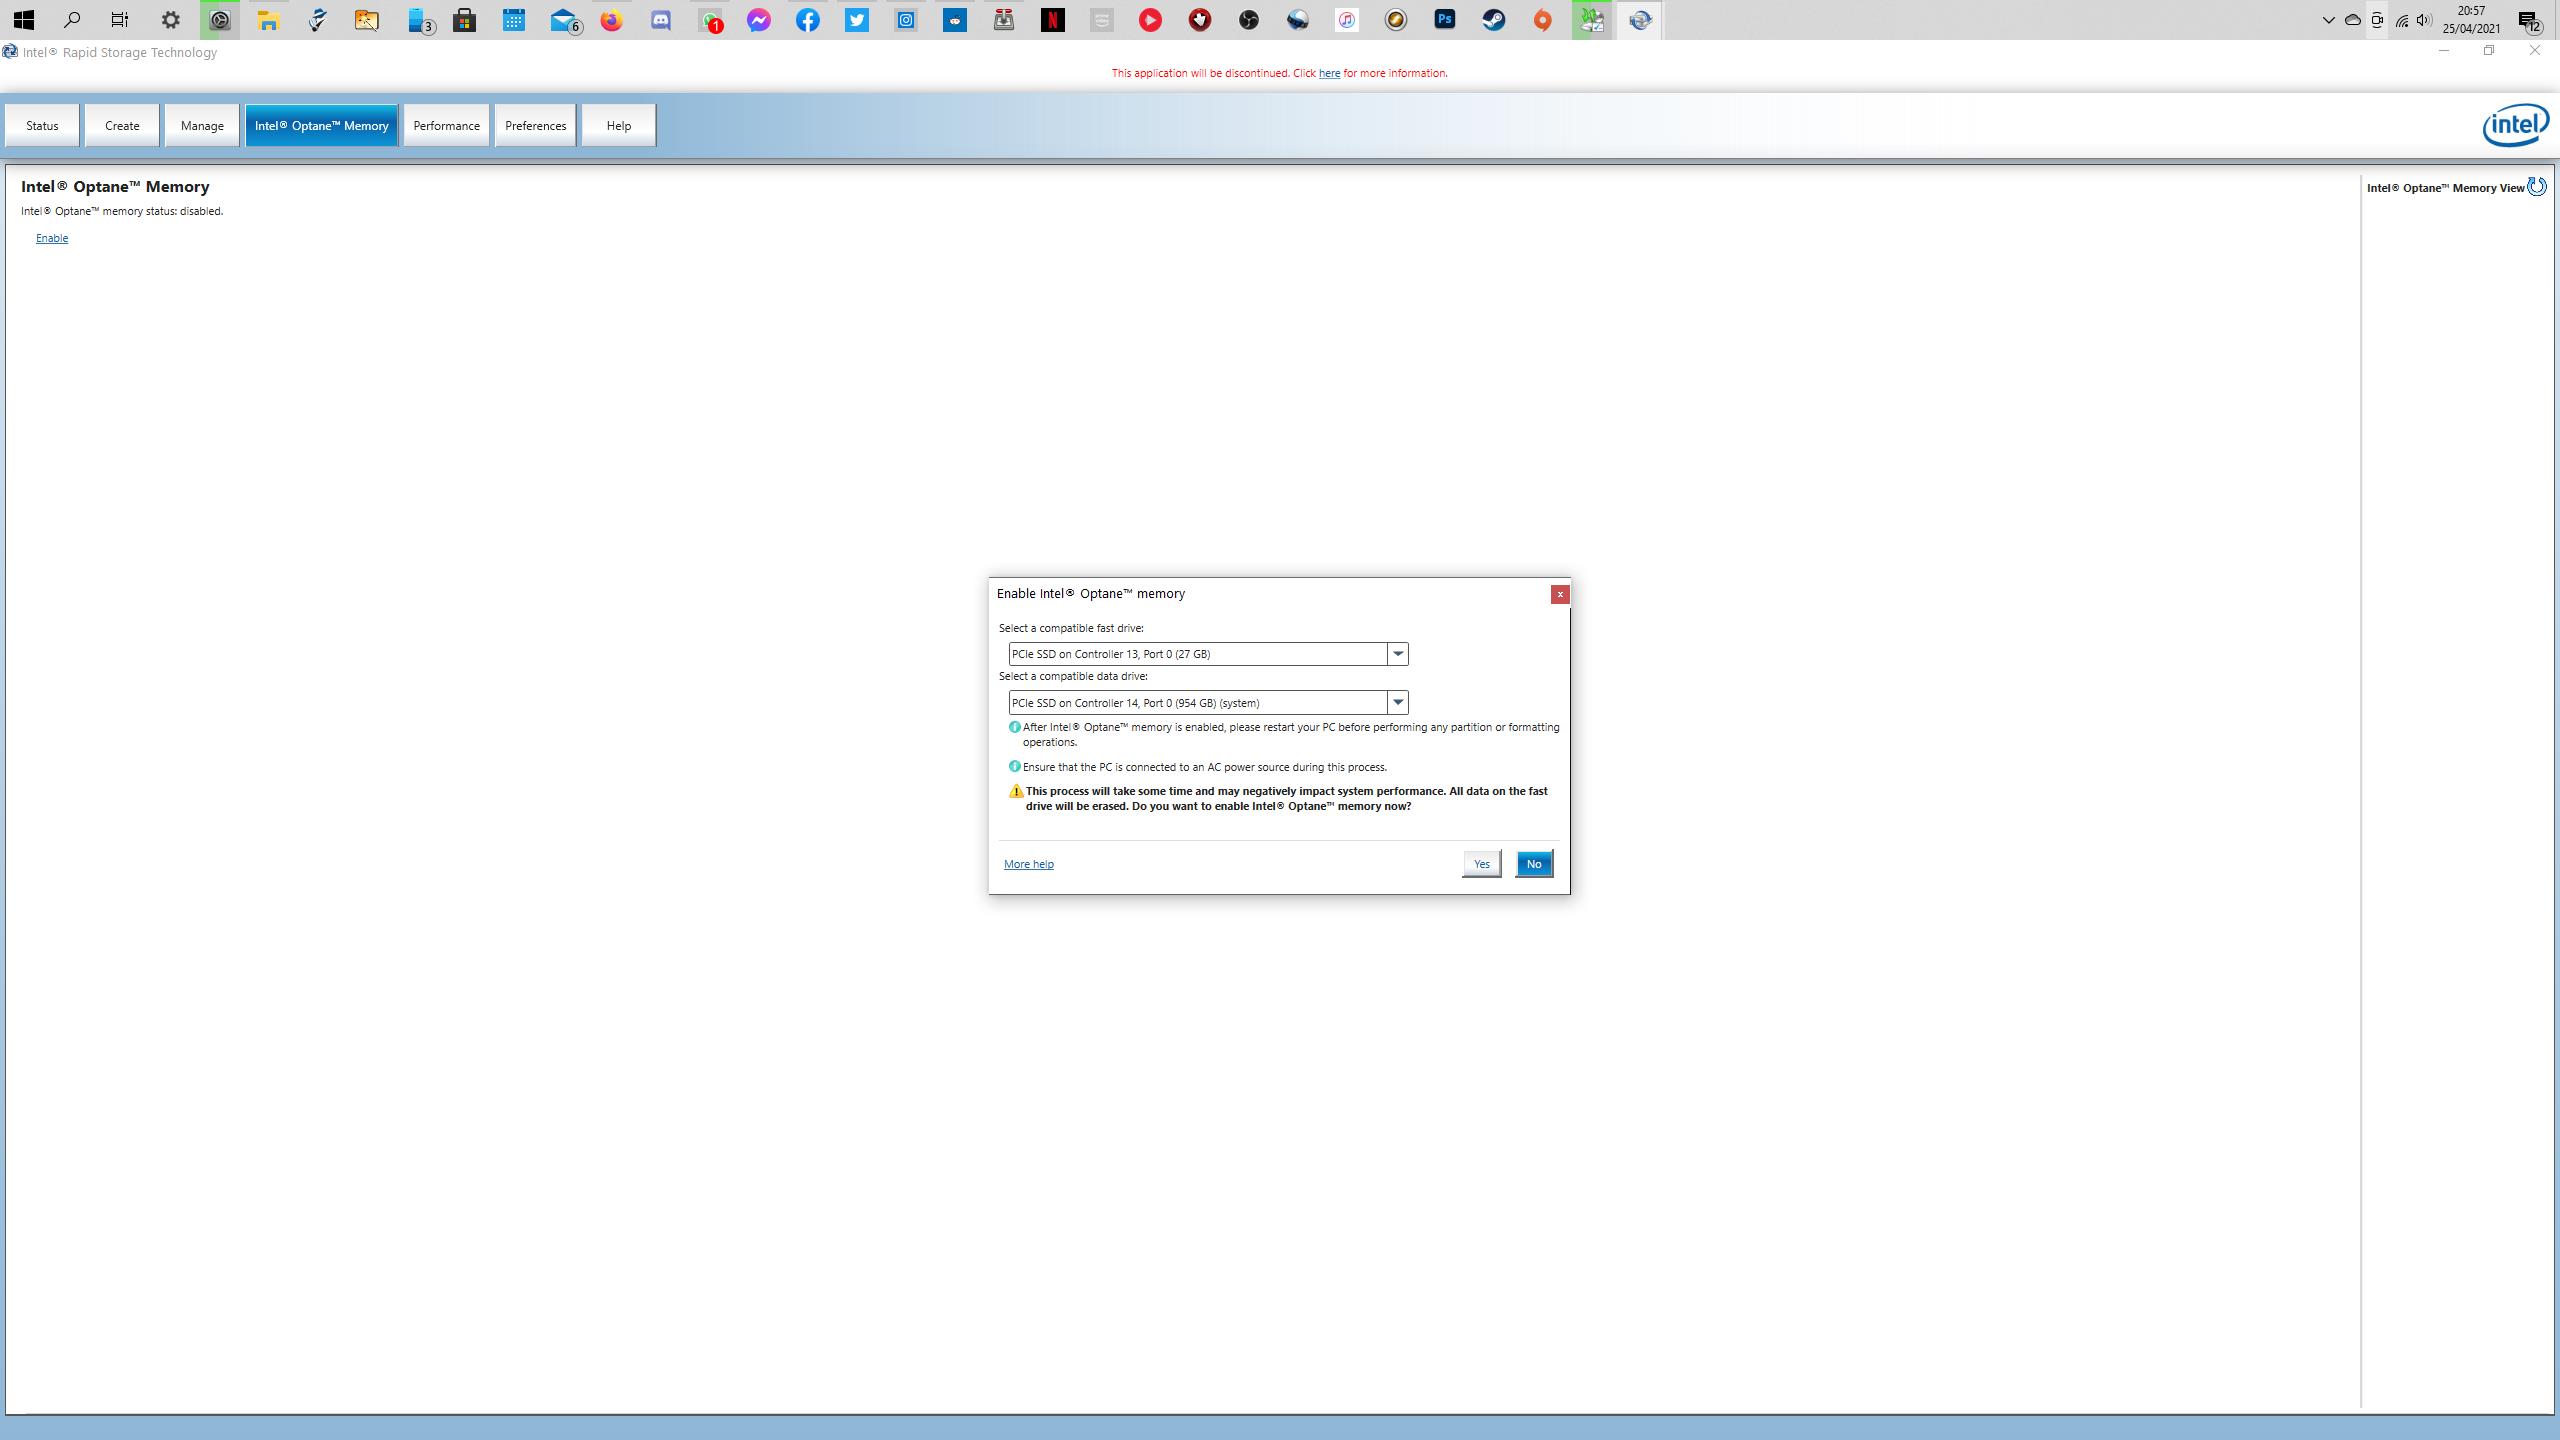This screenshot has width=2560, height=1440.
Task: Open Settings gear on the taskbar
Action: coord(170,20)
